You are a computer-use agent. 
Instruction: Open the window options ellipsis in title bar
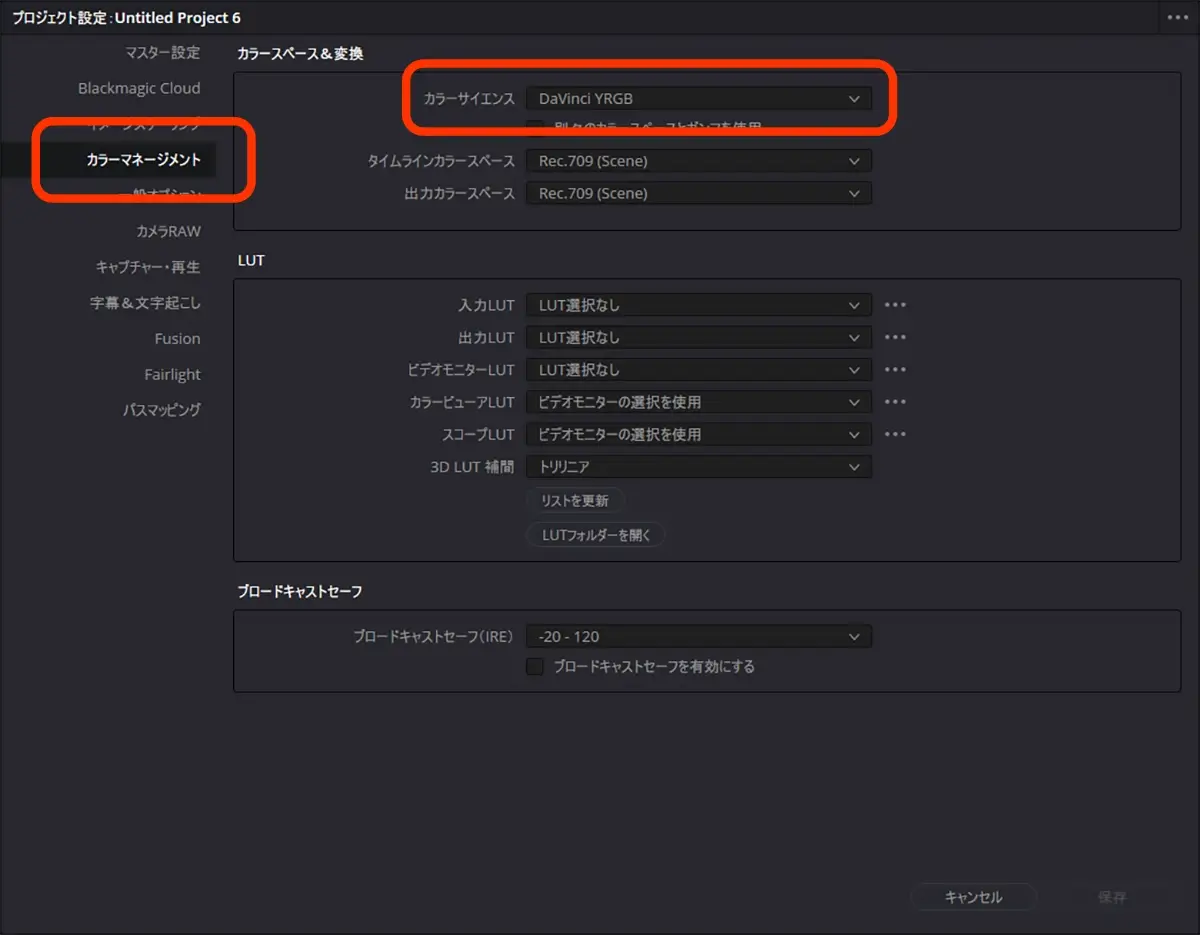1176,16
